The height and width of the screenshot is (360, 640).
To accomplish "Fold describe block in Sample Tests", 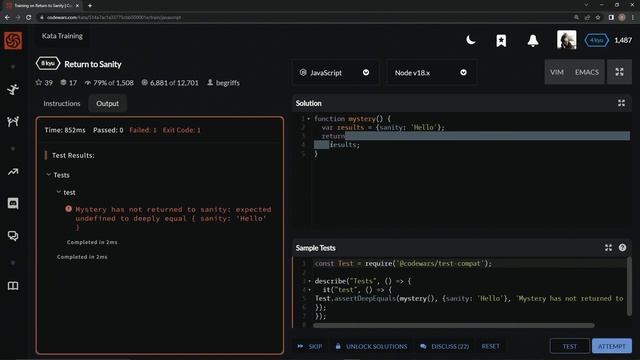I will click(309, 281).
